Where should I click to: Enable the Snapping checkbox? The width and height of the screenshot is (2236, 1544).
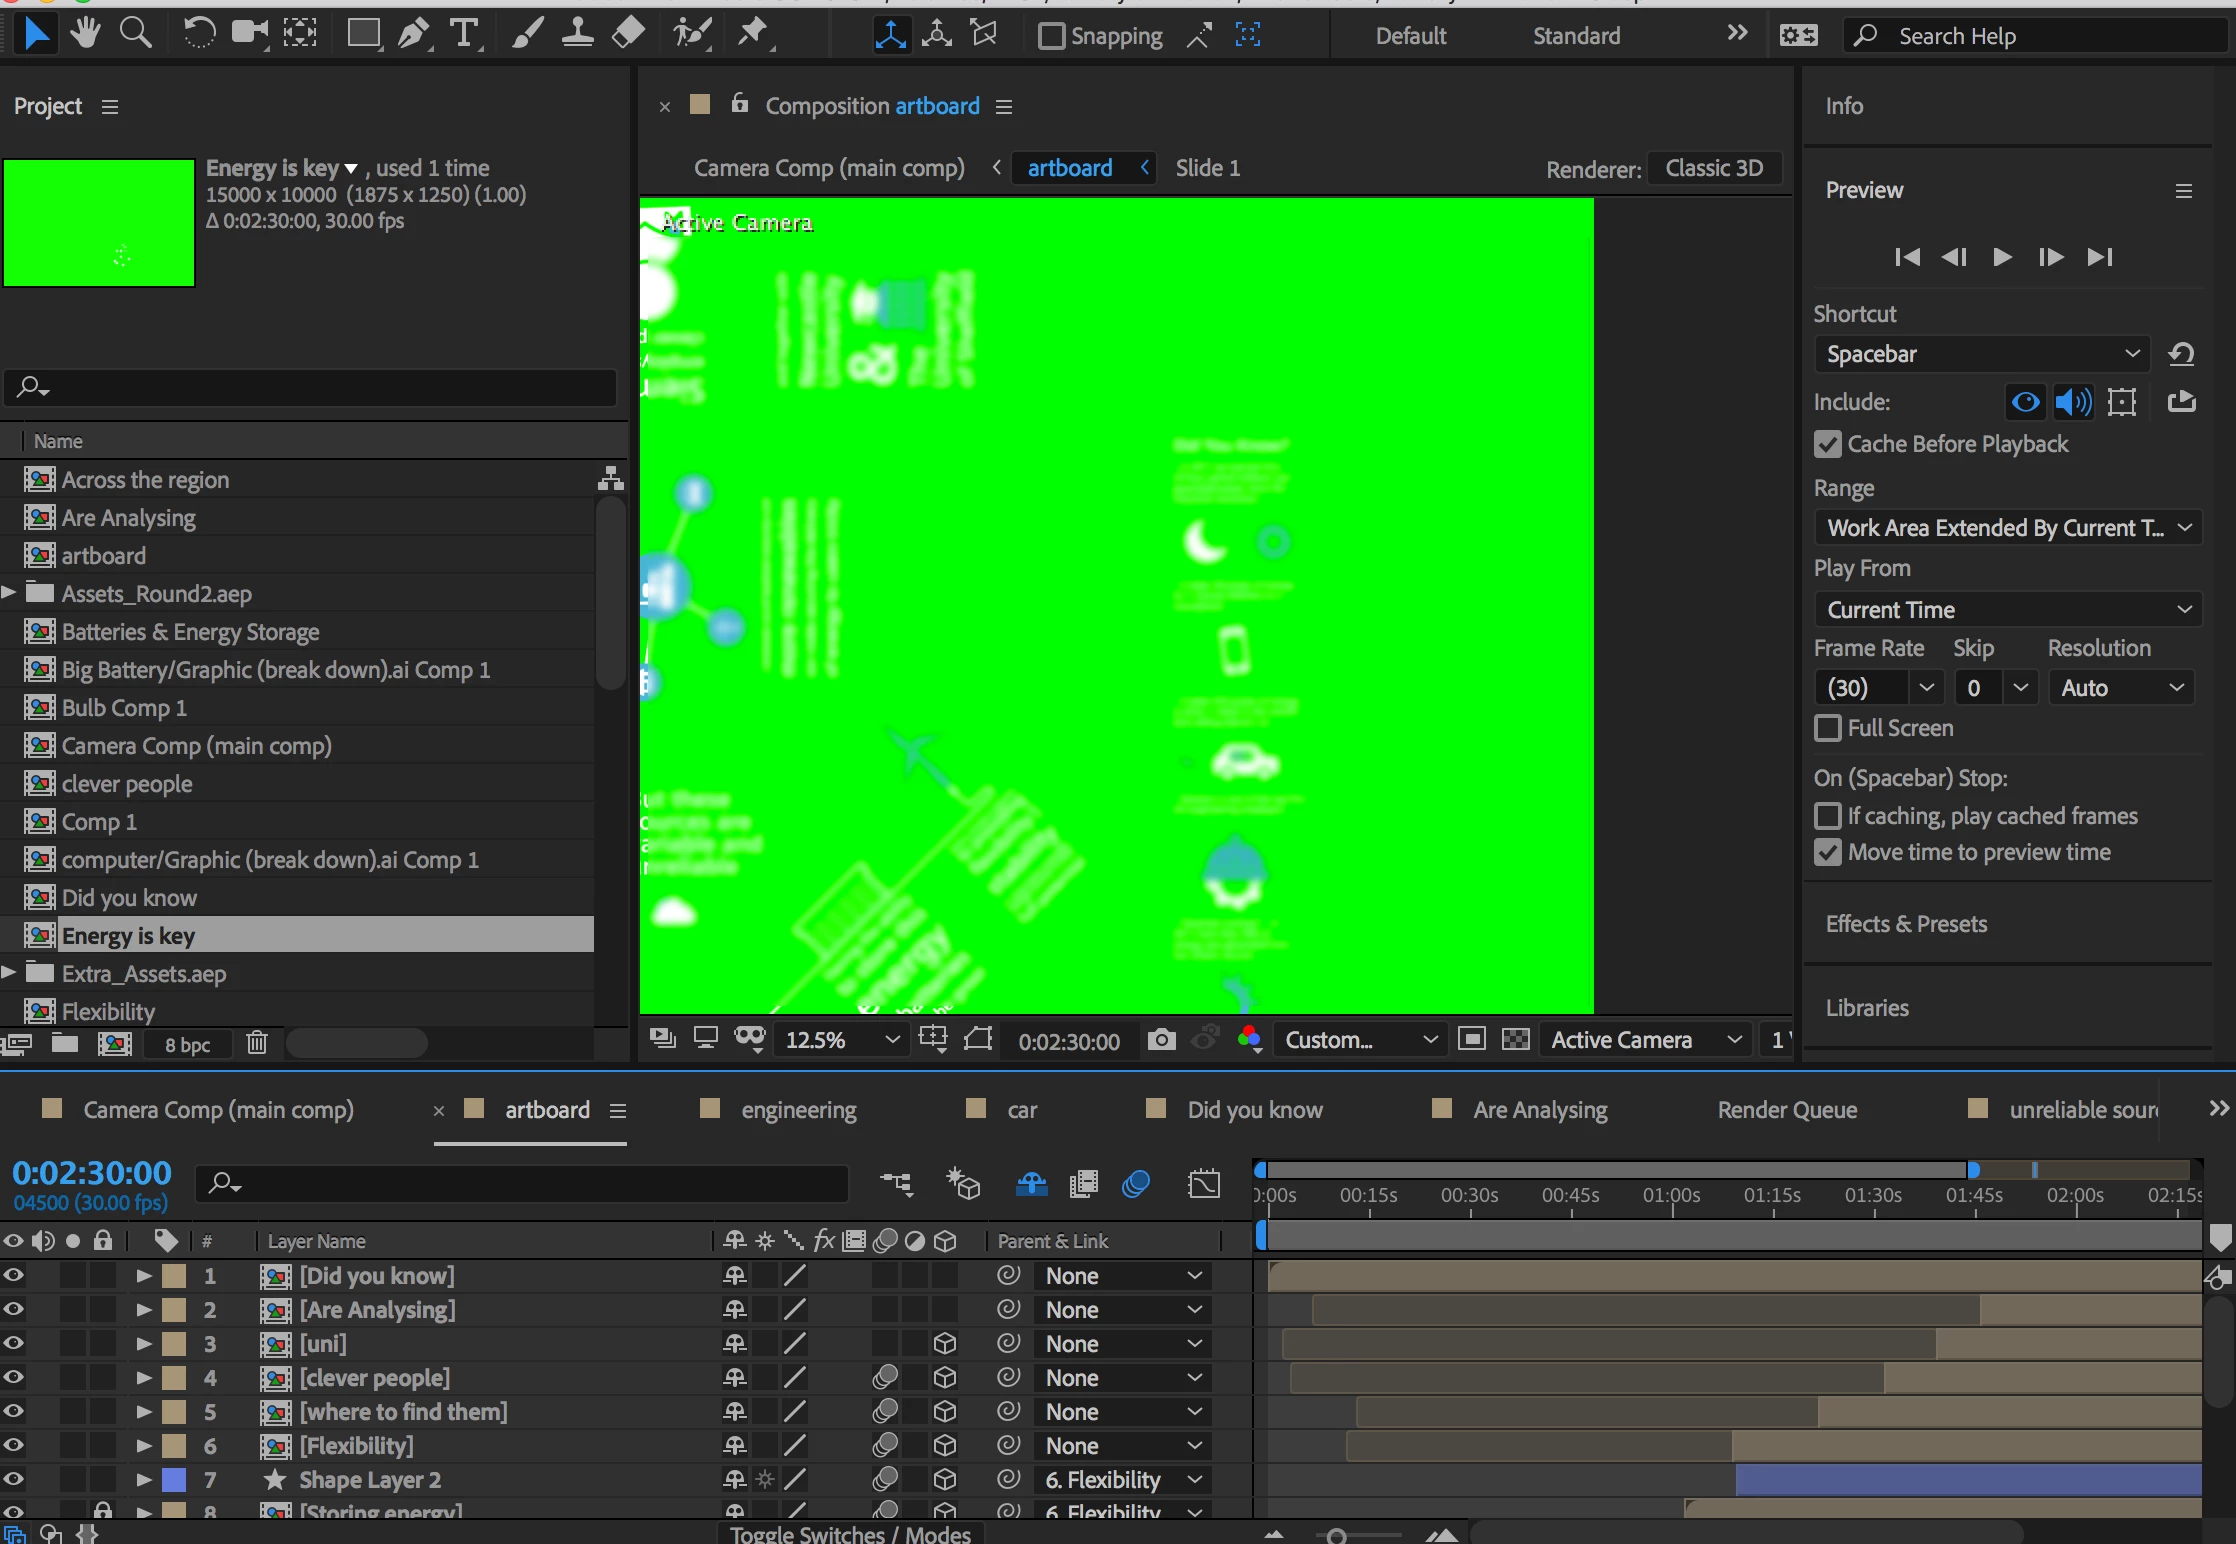click(1051, 36)
